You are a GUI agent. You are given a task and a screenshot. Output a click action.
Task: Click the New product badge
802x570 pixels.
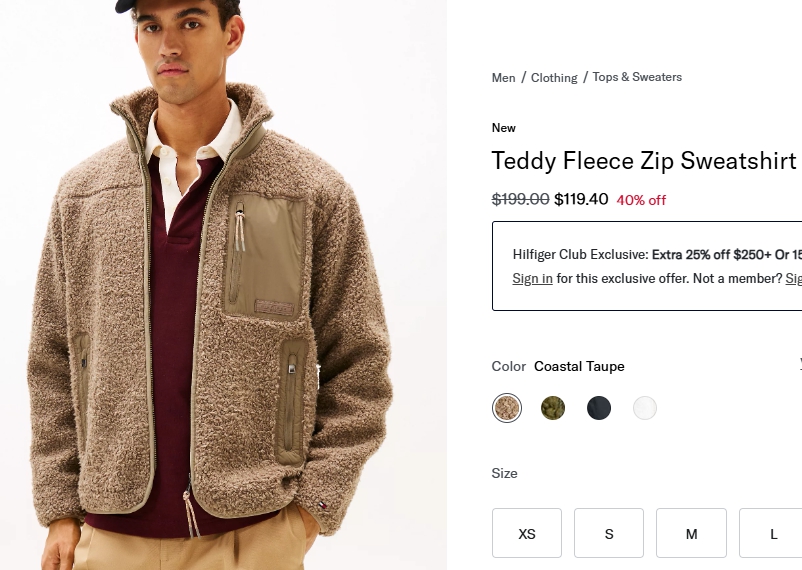[504, 128]
